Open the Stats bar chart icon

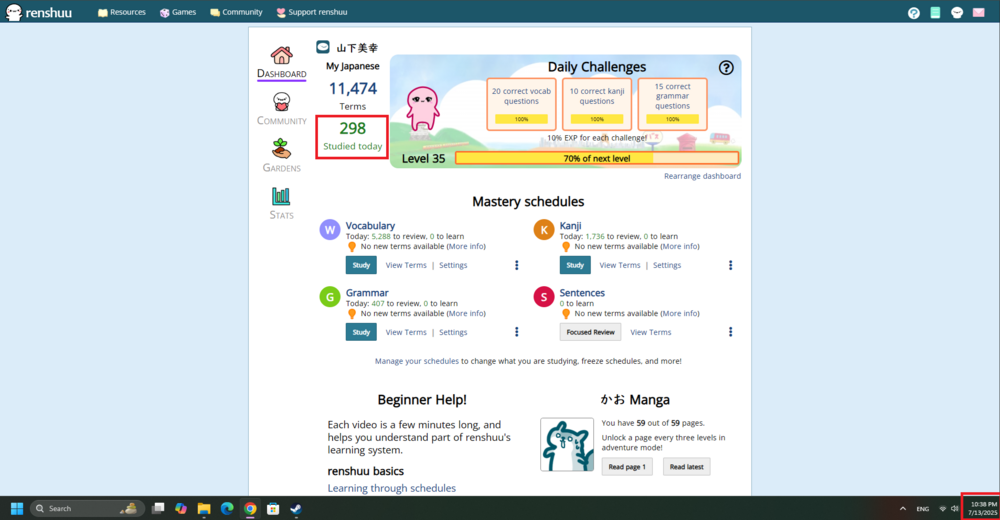pos(281,196)
